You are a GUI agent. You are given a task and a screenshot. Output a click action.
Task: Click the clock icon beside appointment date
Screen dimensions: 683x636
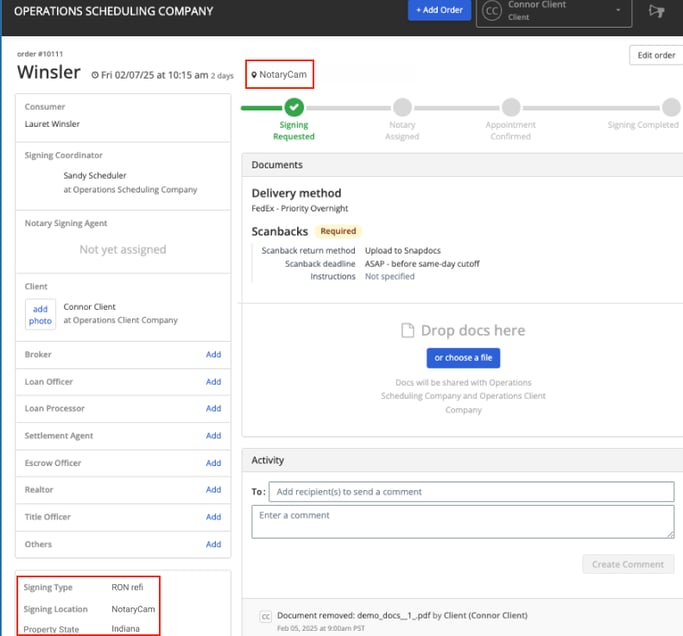point(95,75)
